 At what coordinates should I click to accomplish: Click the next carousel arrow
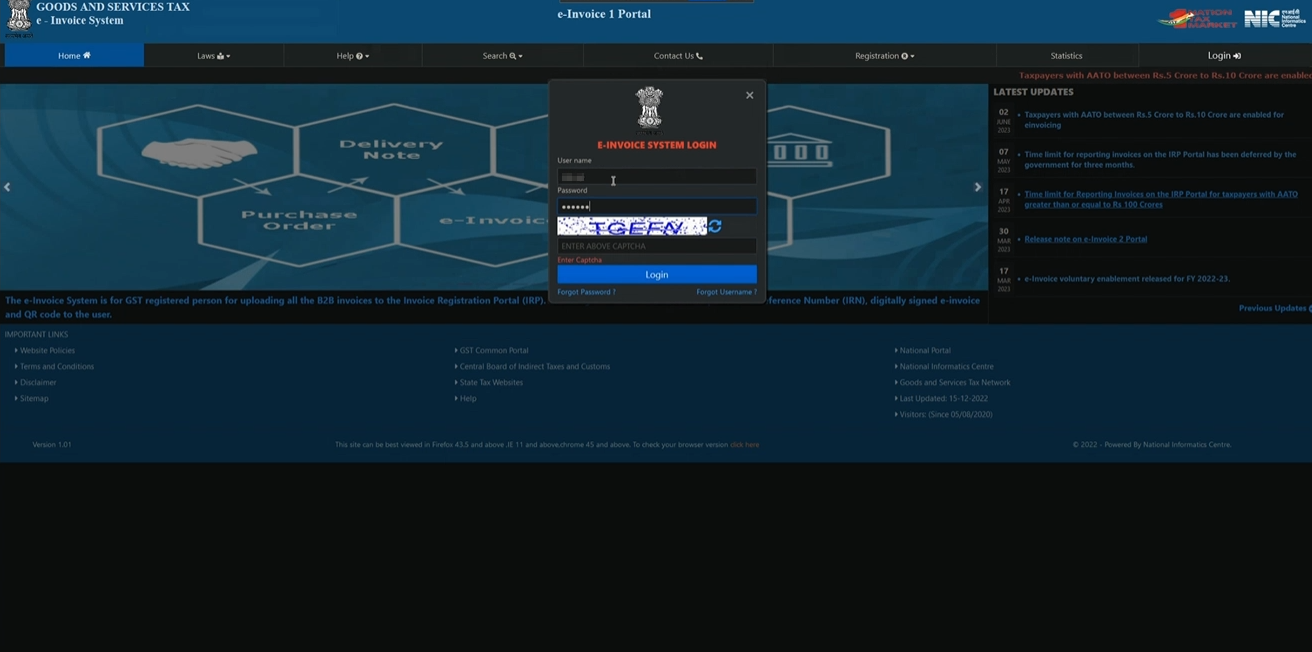click(977, 186)
